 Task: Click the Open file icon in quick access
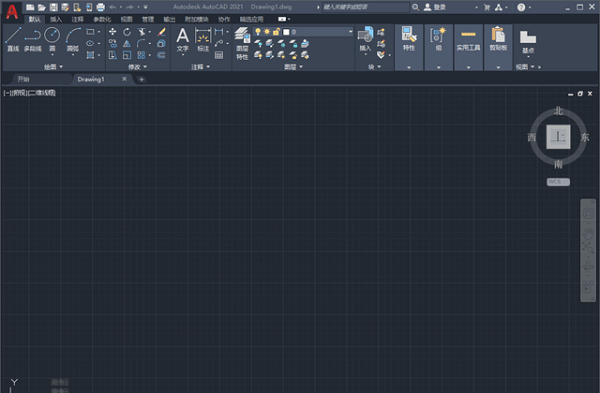click(x=42, y=7)
